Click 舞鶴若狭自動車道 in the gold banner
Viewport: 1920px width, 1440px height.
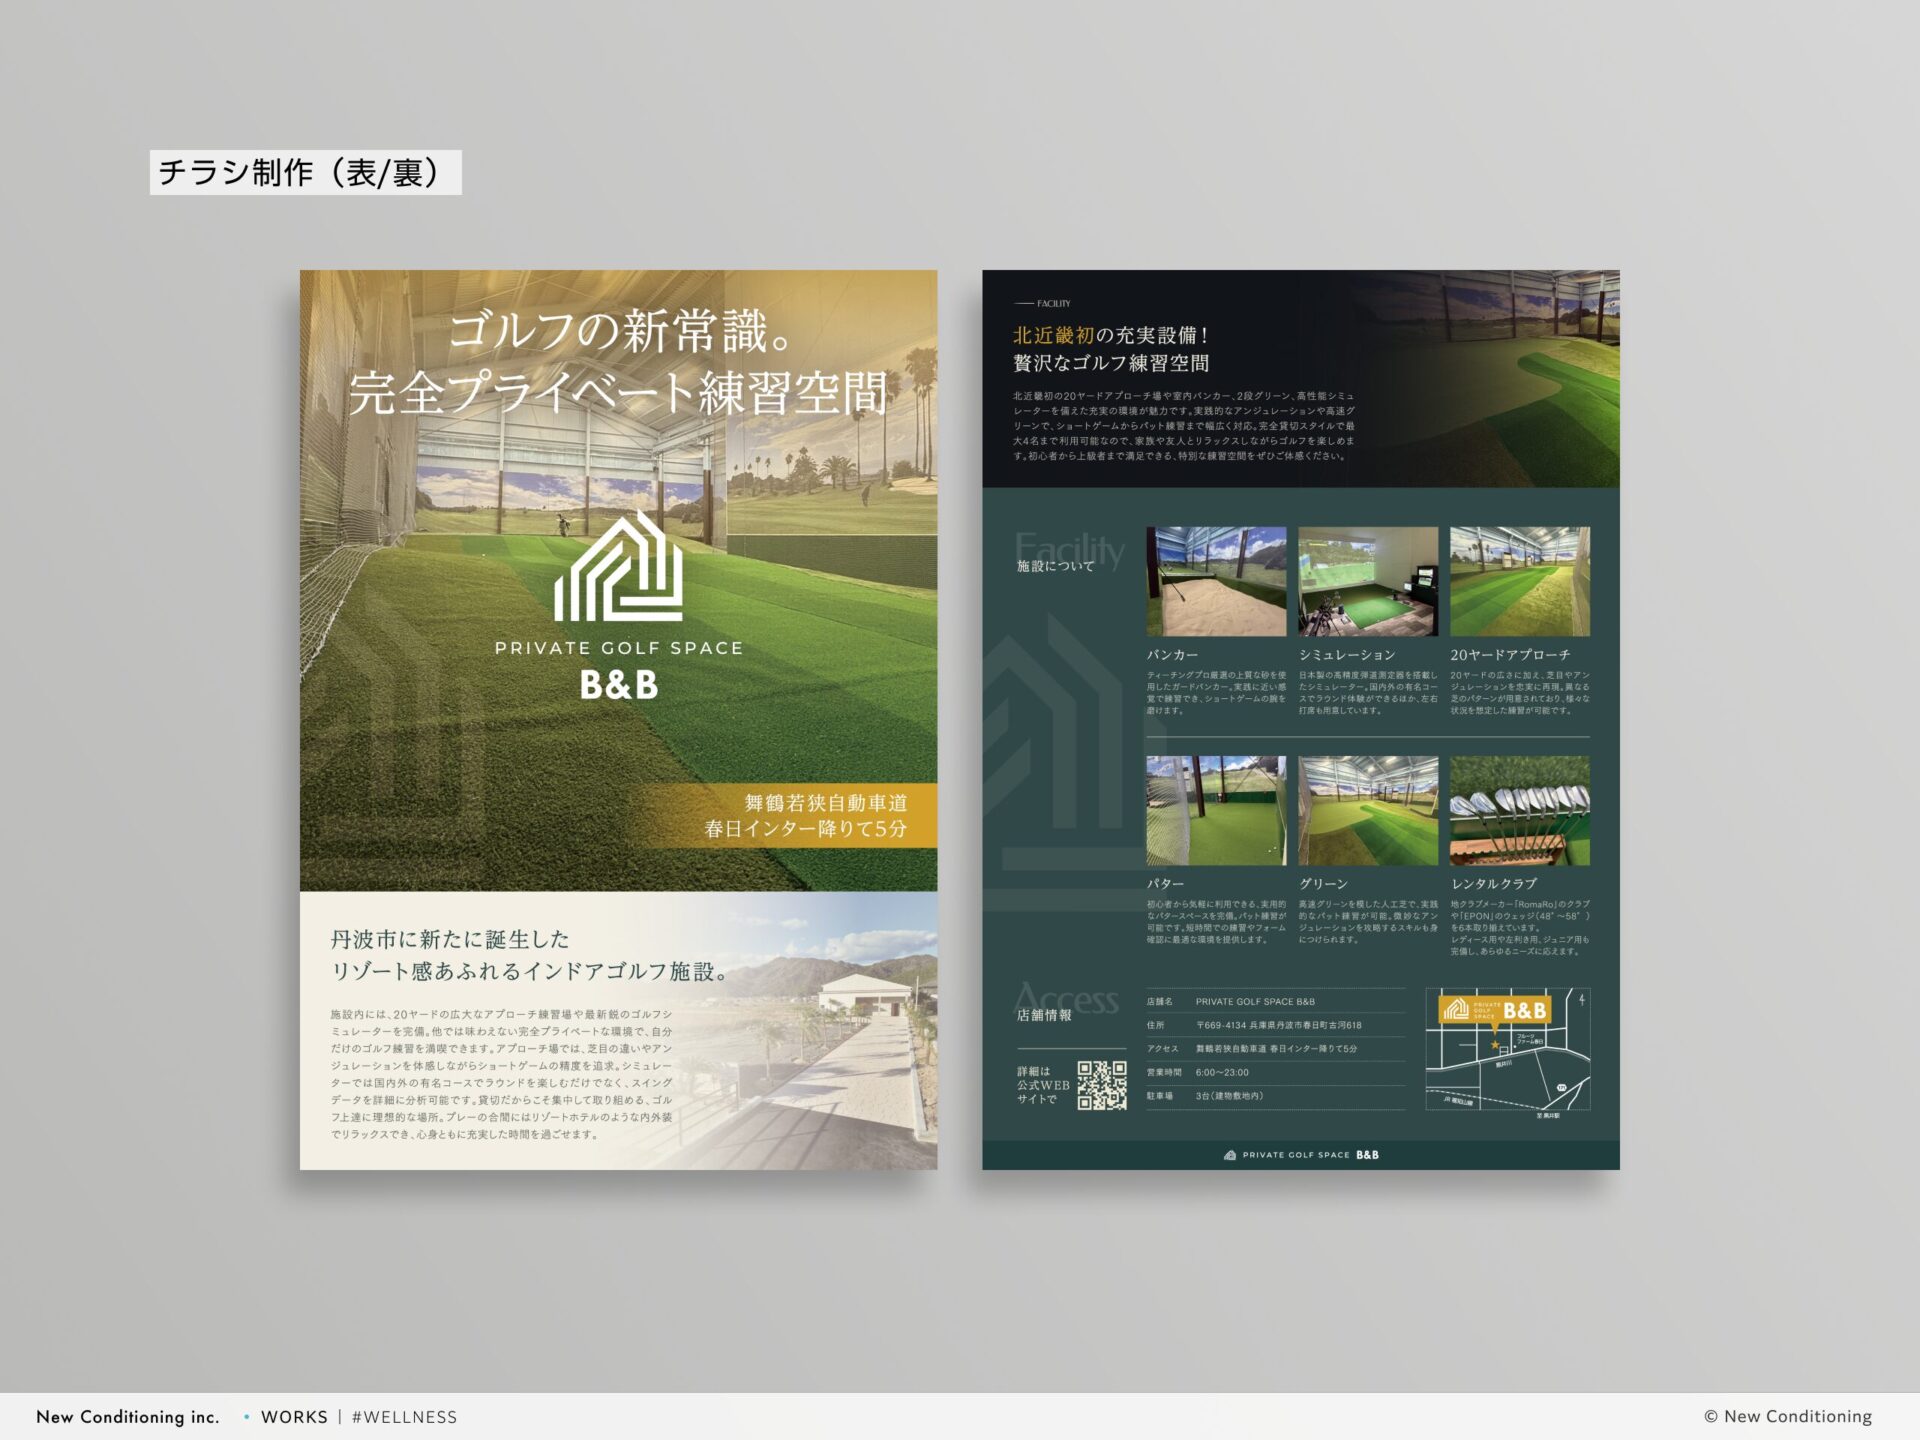point(826,803)
